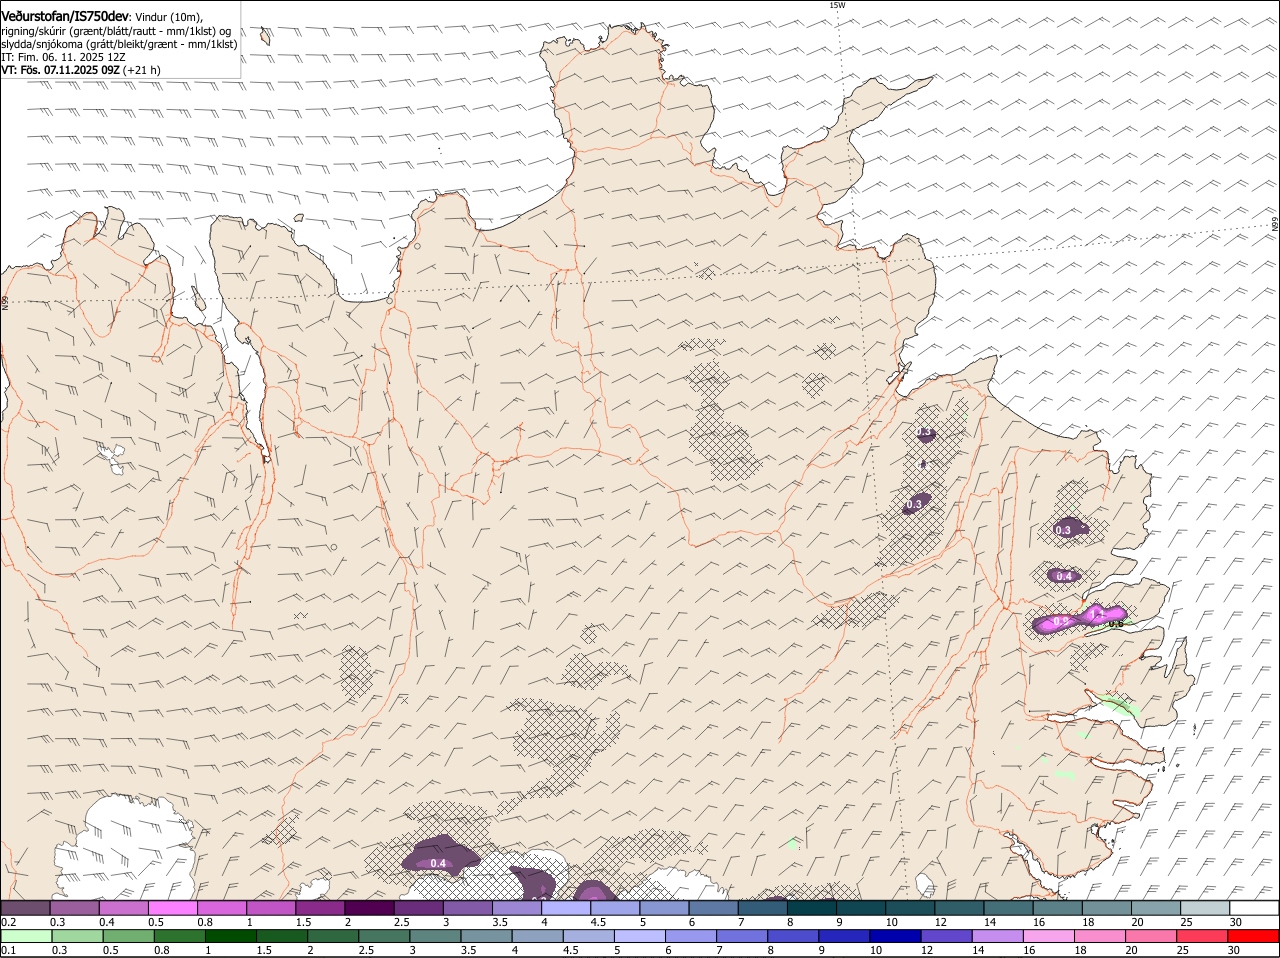Select the gray-green 3 swatch in rain scale
Image resolution: width=1280 pixels, height=958 pixels.
pos(435,936)
